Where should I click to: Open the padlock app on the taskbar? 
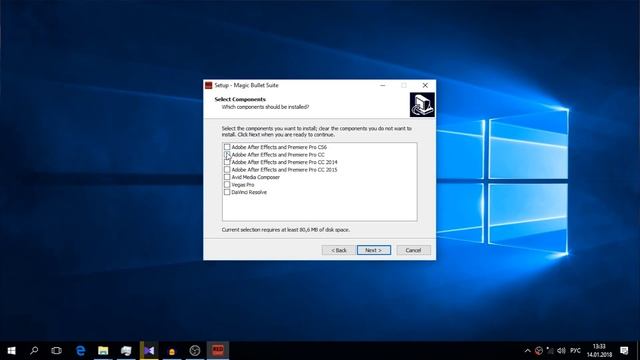[x=172, y=351]
